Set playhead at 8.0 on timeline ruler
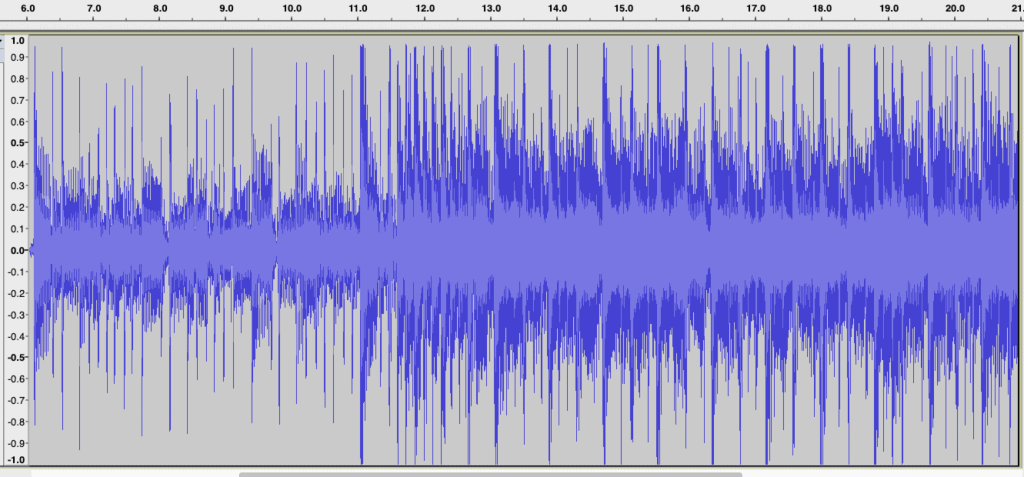 (x=160, y=8)
